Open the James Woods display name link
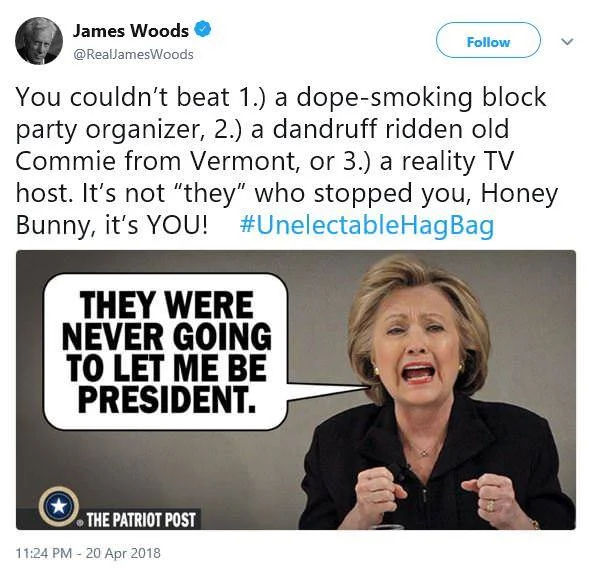This screenshot has height=570, width=591. pos(130,31)
